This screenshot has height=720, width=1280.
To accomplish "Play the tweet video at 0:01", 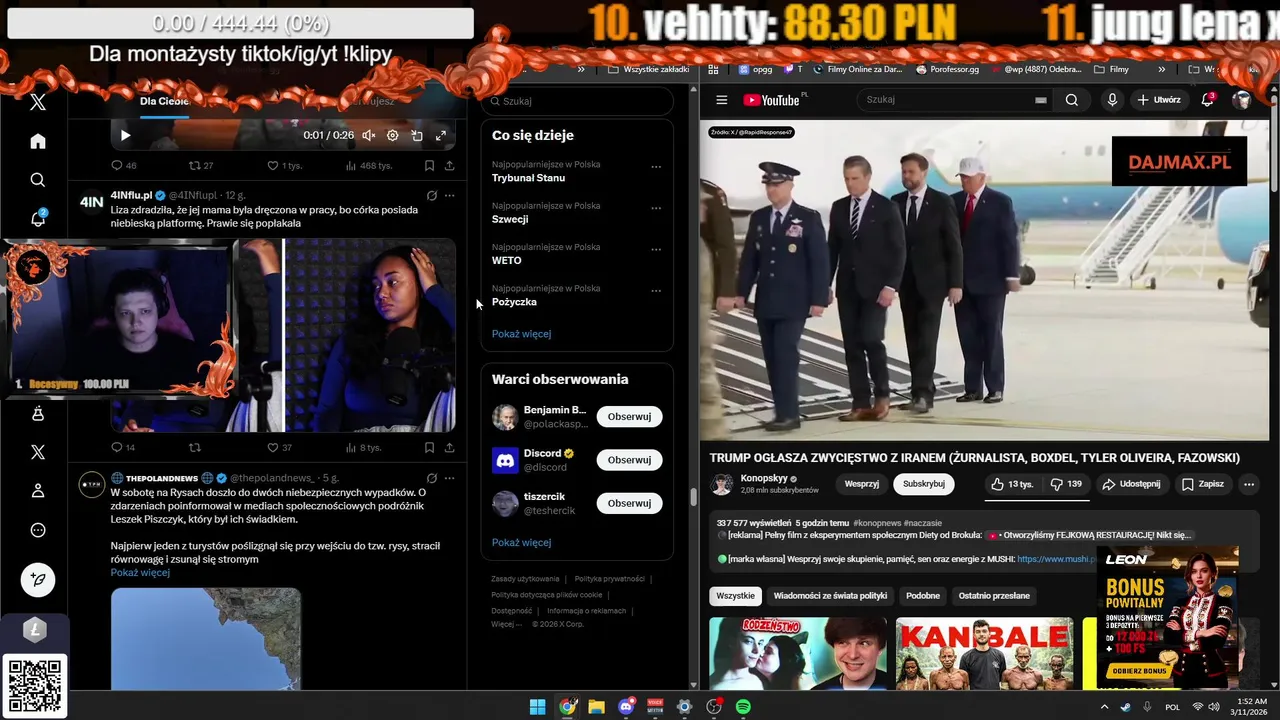I will [x=125, y=135].
